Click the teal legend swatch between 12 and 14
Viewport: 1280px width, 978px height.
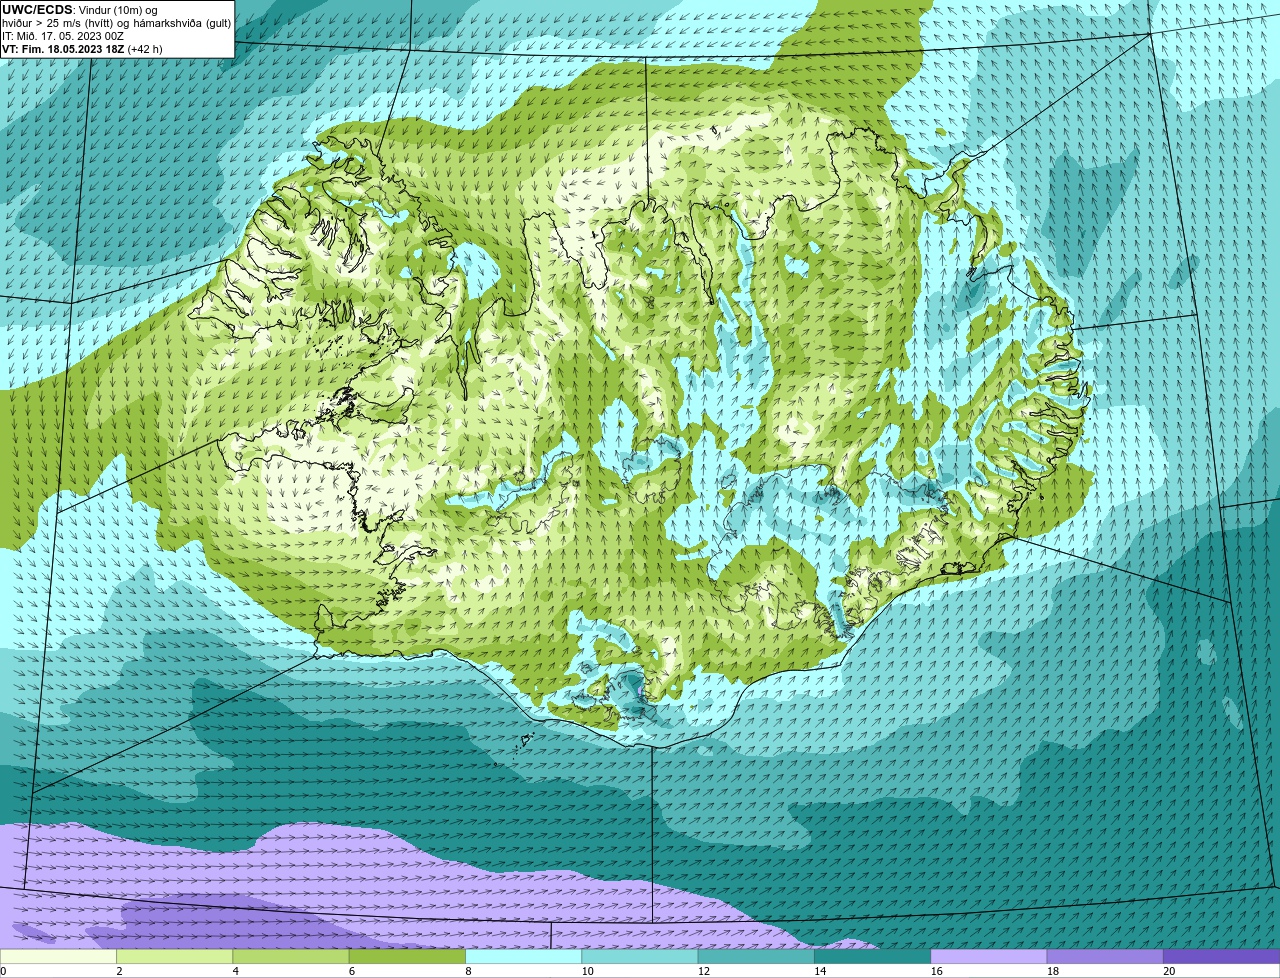(756, 957)
